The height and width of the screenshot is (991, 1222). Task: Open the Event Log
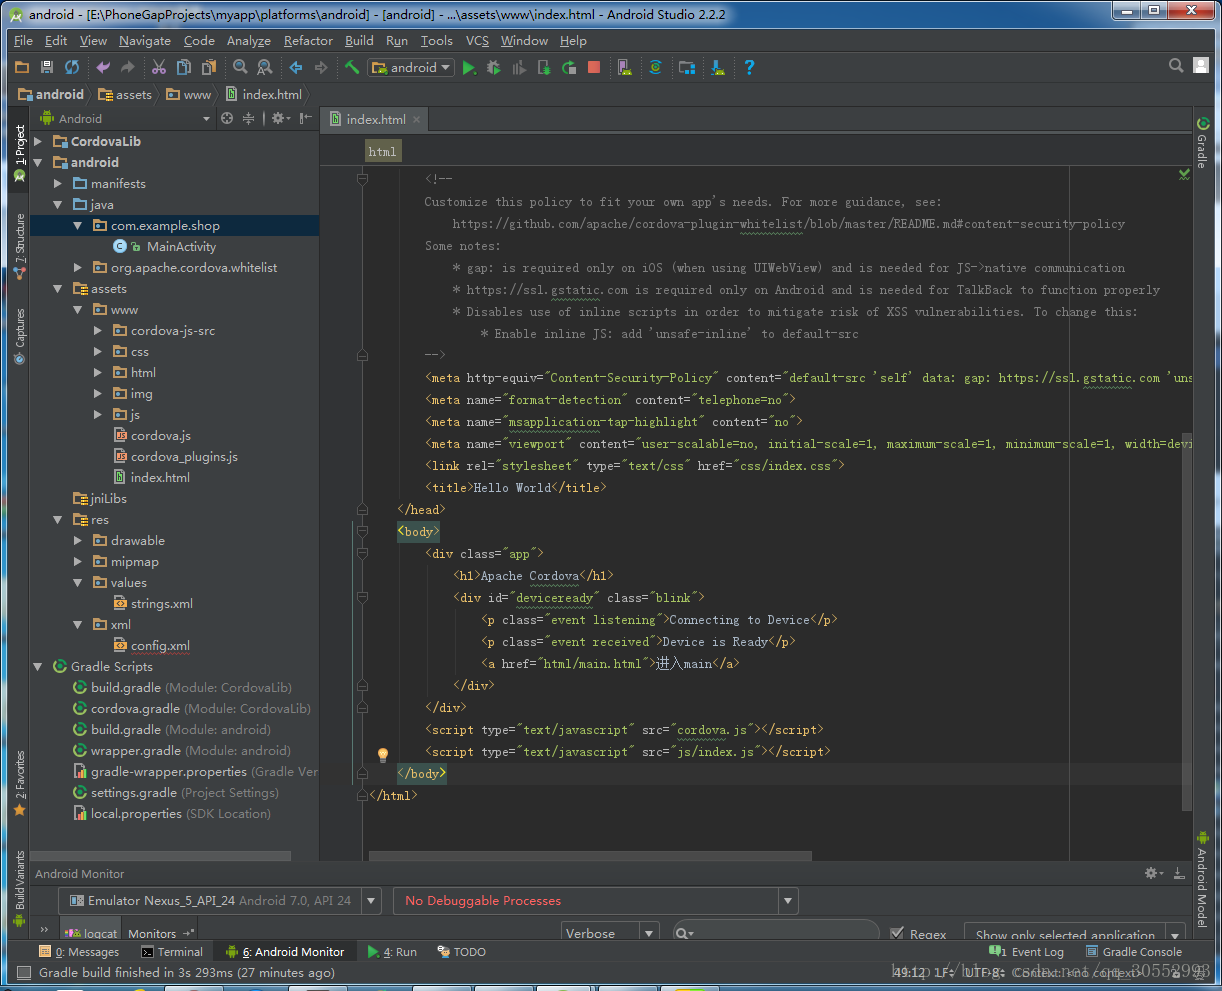[1027, 952]
